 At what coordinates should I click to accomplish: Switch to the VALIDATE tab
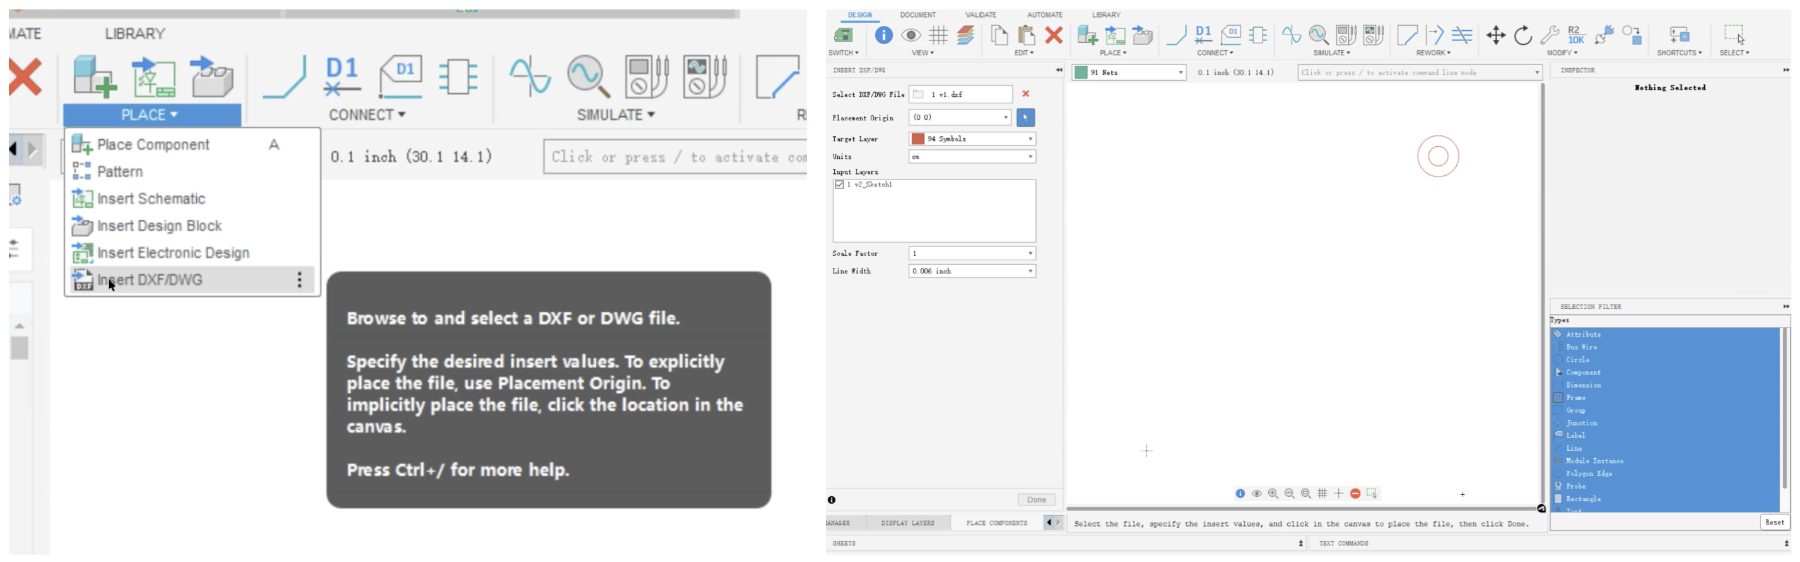pos(980,15)
